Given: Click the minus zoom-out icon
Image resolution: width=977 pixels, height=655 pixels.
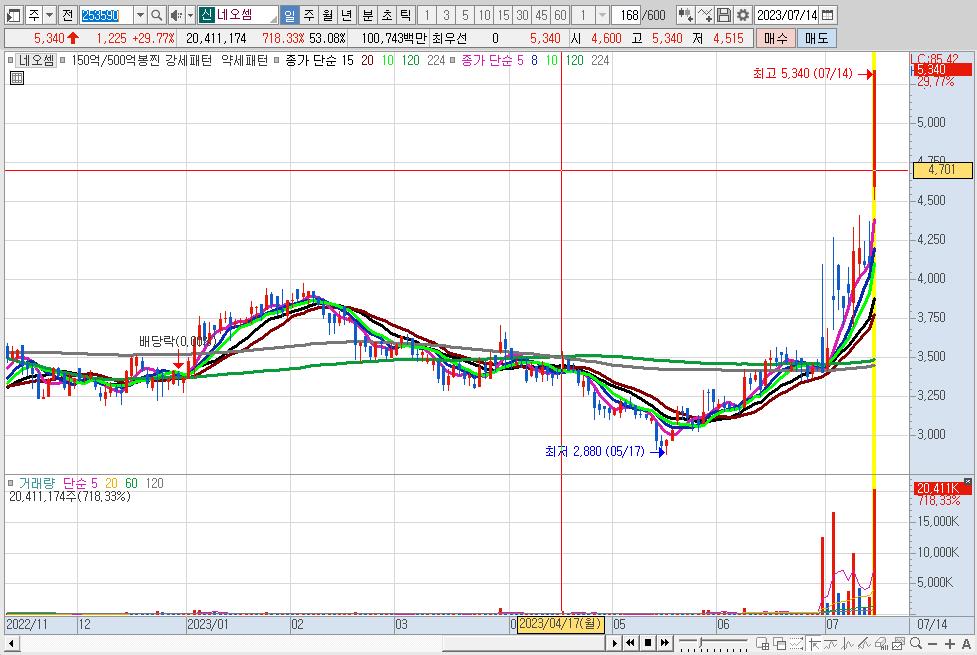Looking at the screenshot, I should tap(933, 644).
